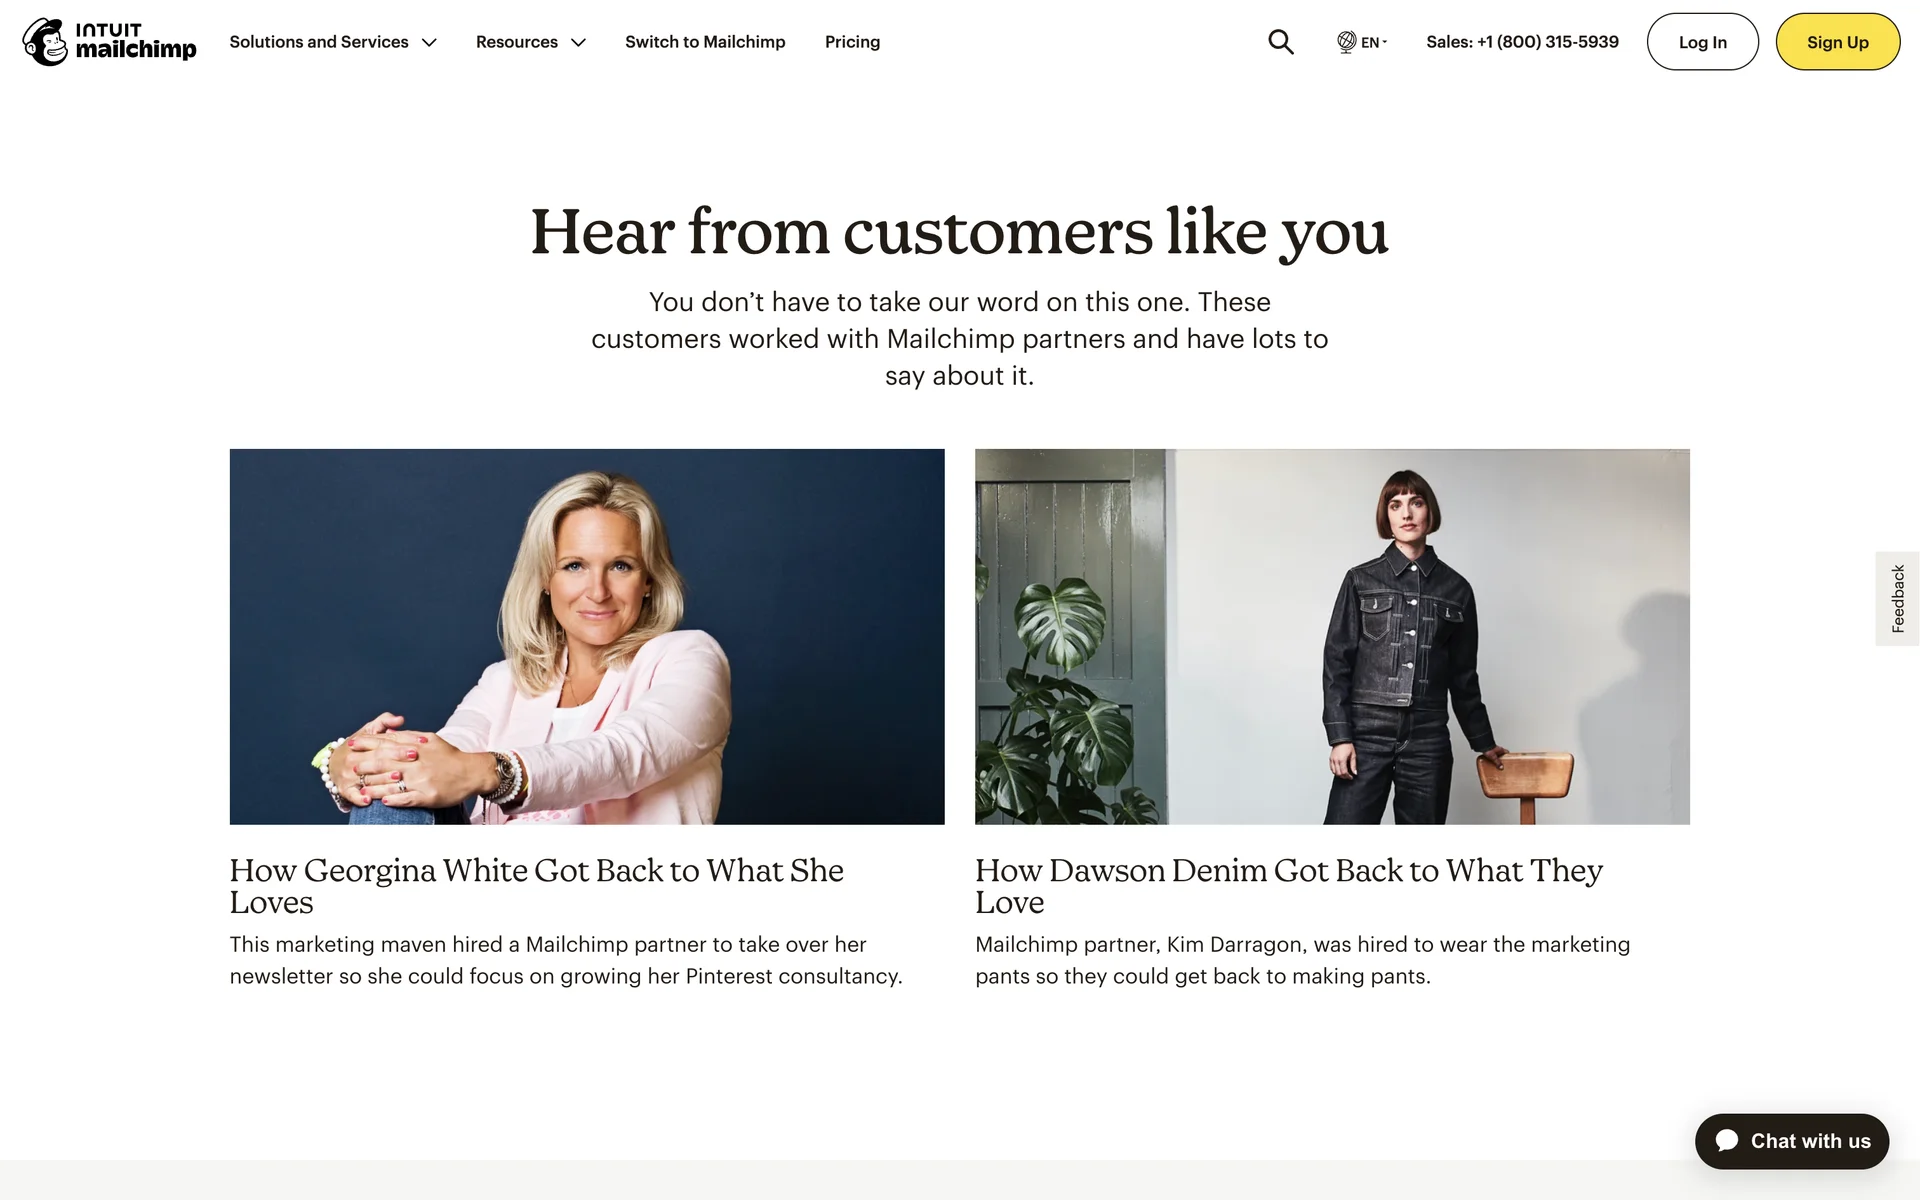Click the chat bubble icon
The height and width of the screenshot is (1200, 1920).
tap(1727, 1141)
